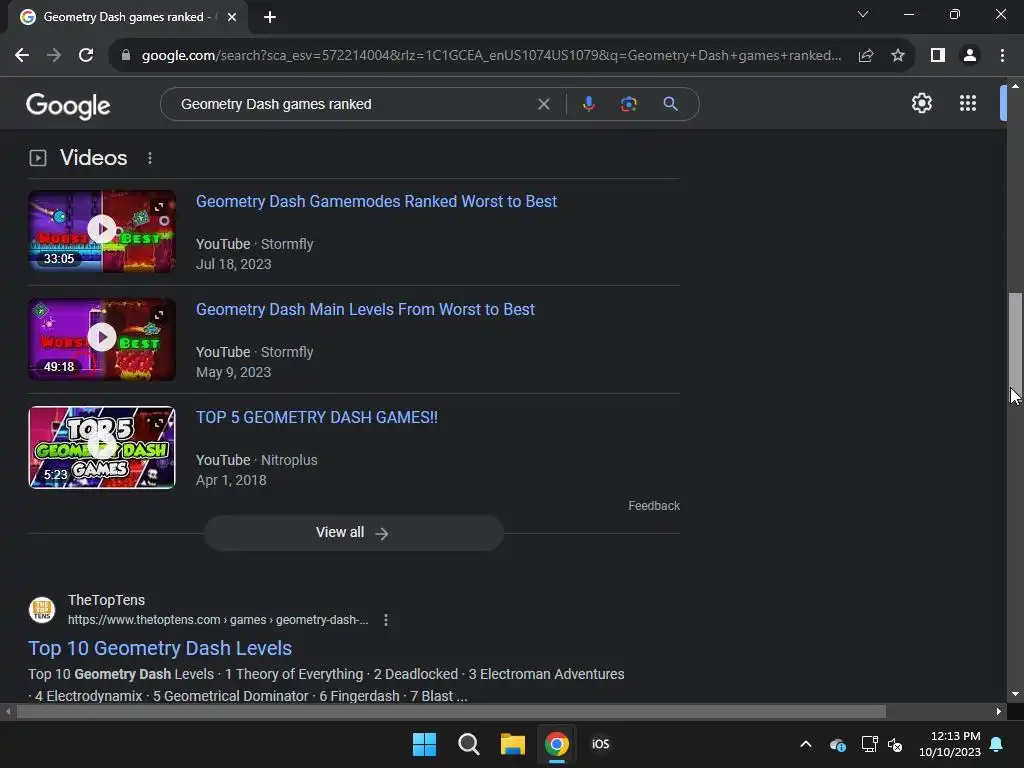Open a new browser tab

tap(270, 17)
